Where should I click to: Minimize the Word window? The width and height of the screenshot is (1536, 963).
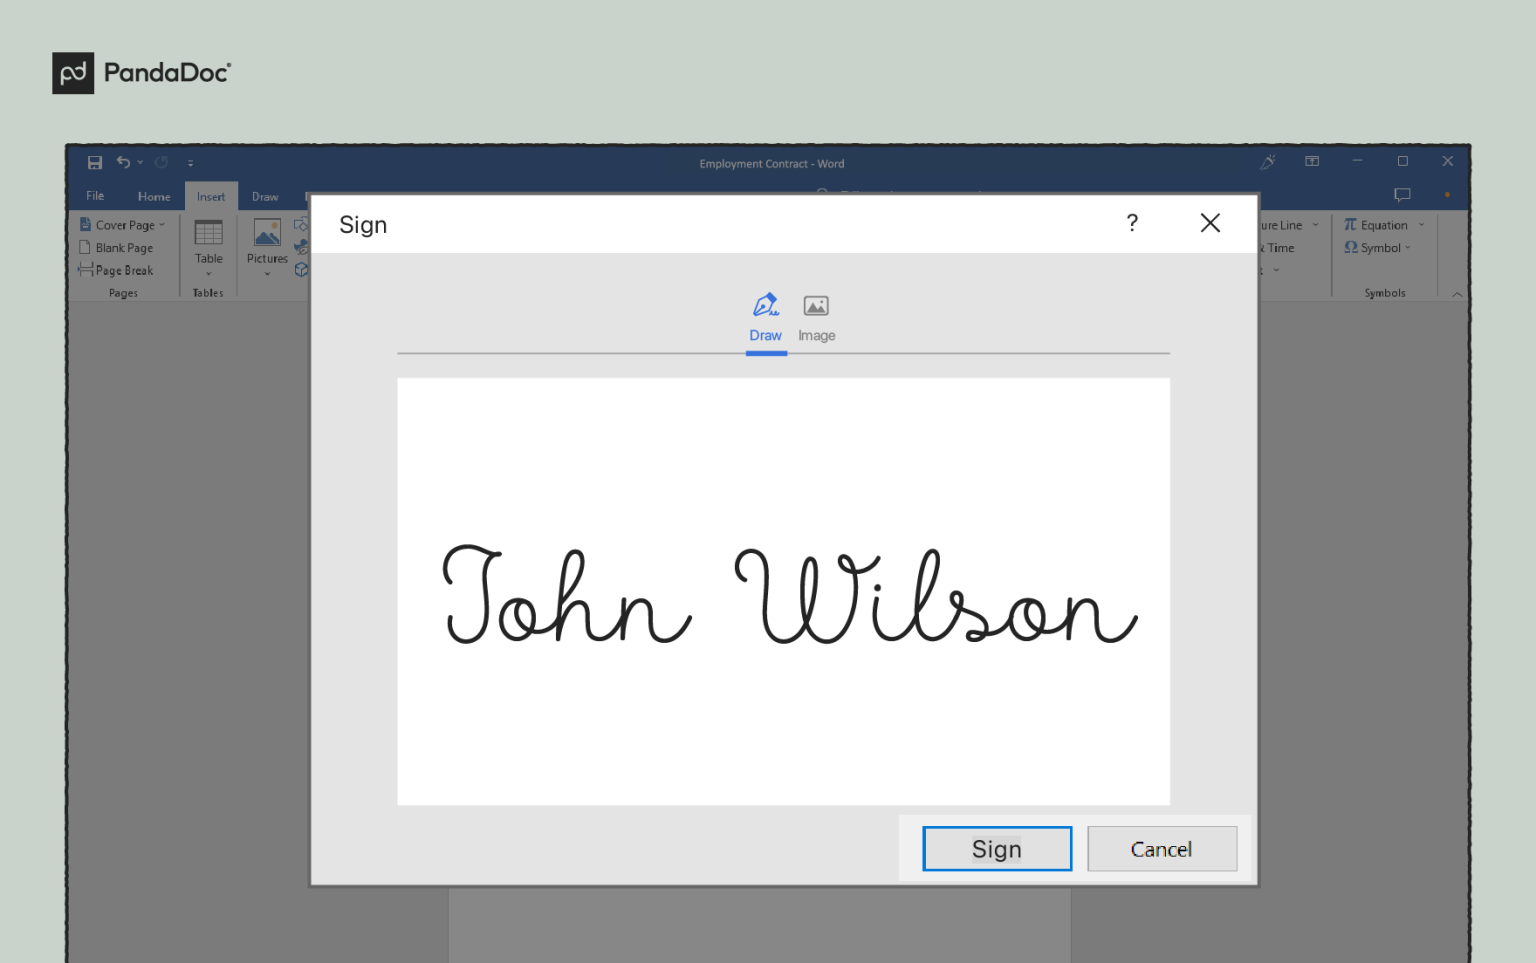(x=1357, y=161)
